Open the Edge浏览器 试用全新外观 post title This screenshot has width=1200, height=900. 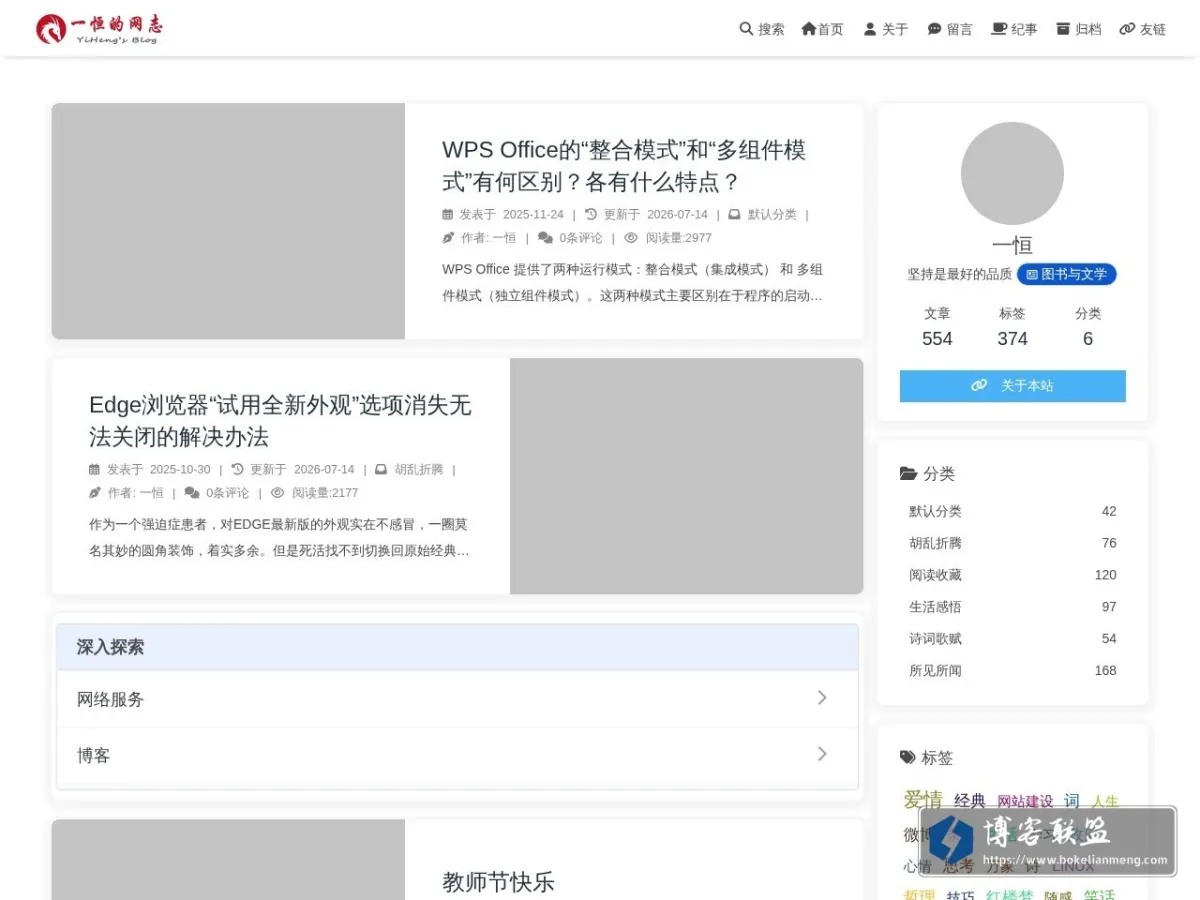(x=280, y=421)
